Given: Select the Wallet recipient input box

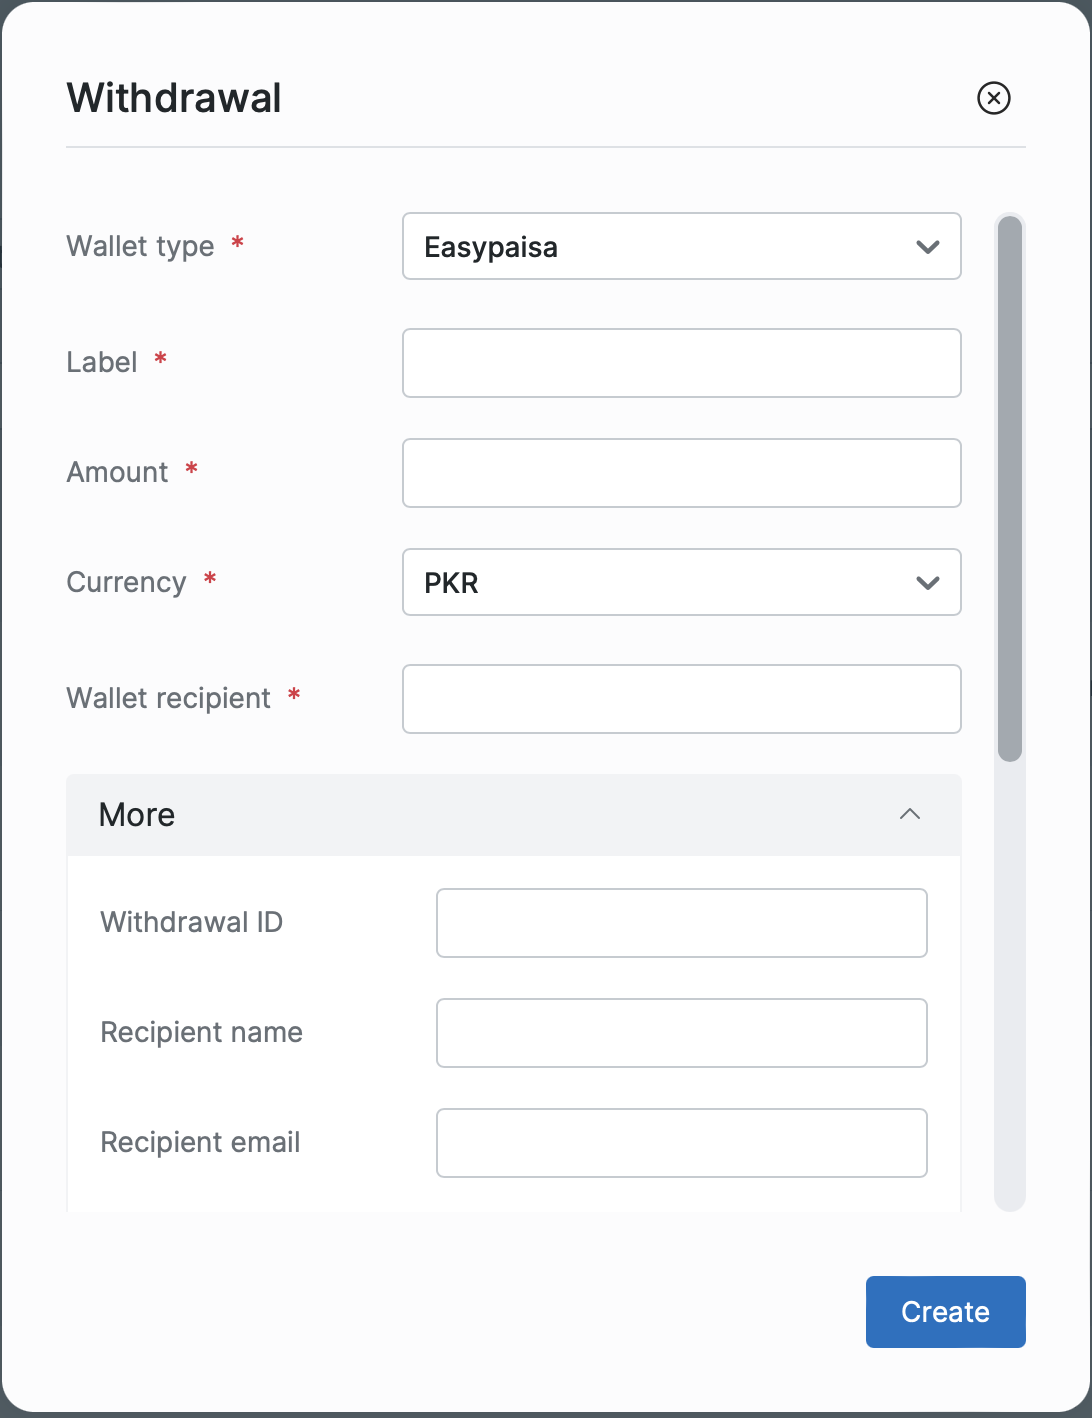Looking at the screenshot, I should pyautogui.click(x=681, y=699).
